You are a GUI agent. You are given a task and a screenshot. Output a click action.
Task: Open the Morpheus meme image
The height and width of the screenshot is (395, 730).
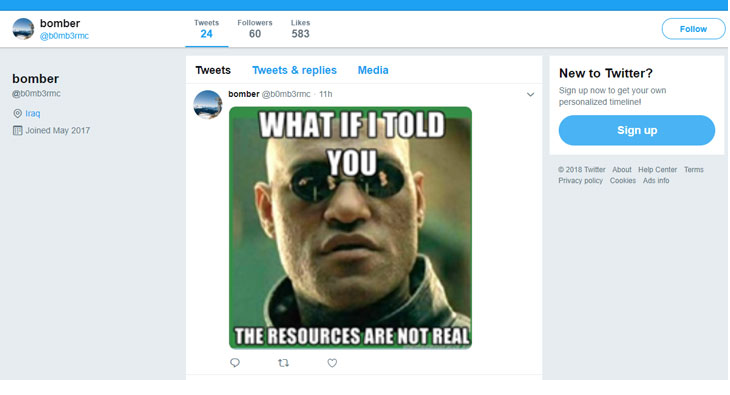click(351, 228)
